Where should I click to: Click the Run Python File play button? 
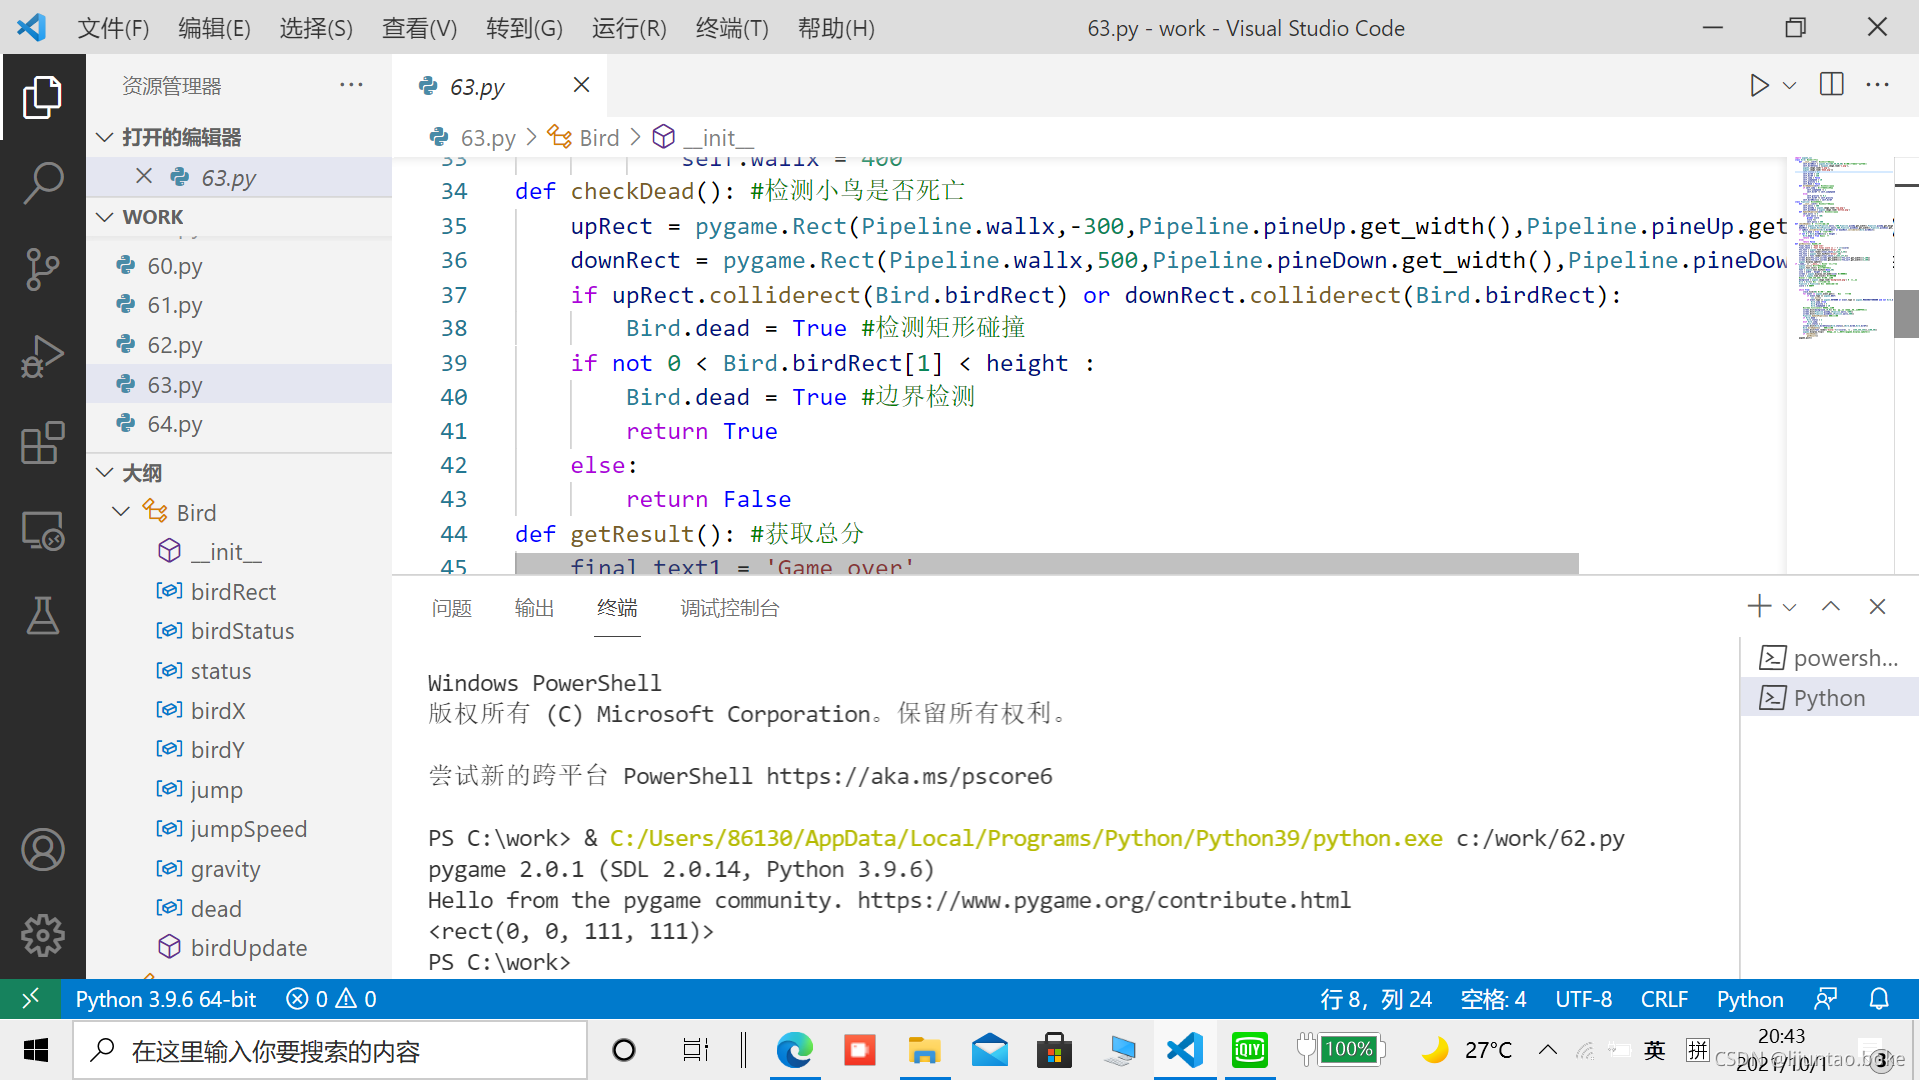pos(1759,85)
